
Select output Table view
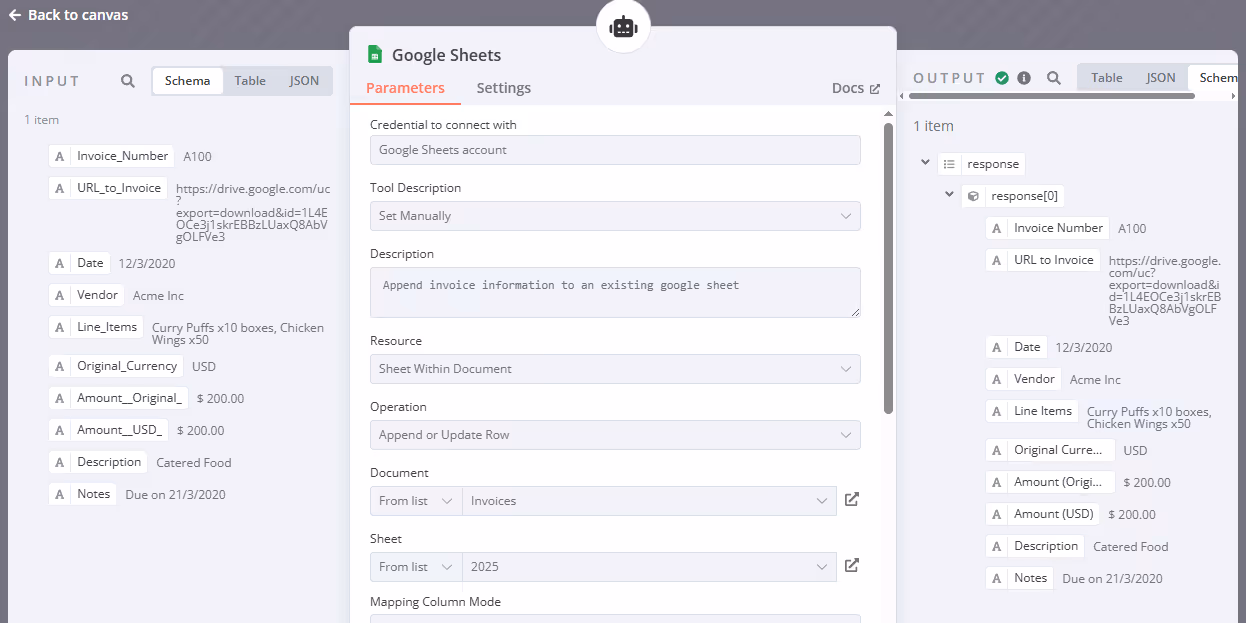(1106, 78)
